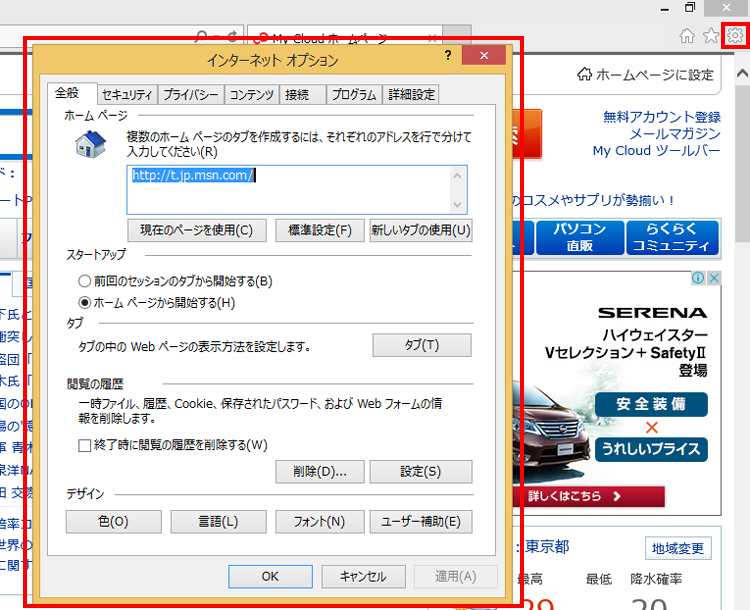
Task: Click ホームページに設定 with house icon
Action: tap(646, 75)
